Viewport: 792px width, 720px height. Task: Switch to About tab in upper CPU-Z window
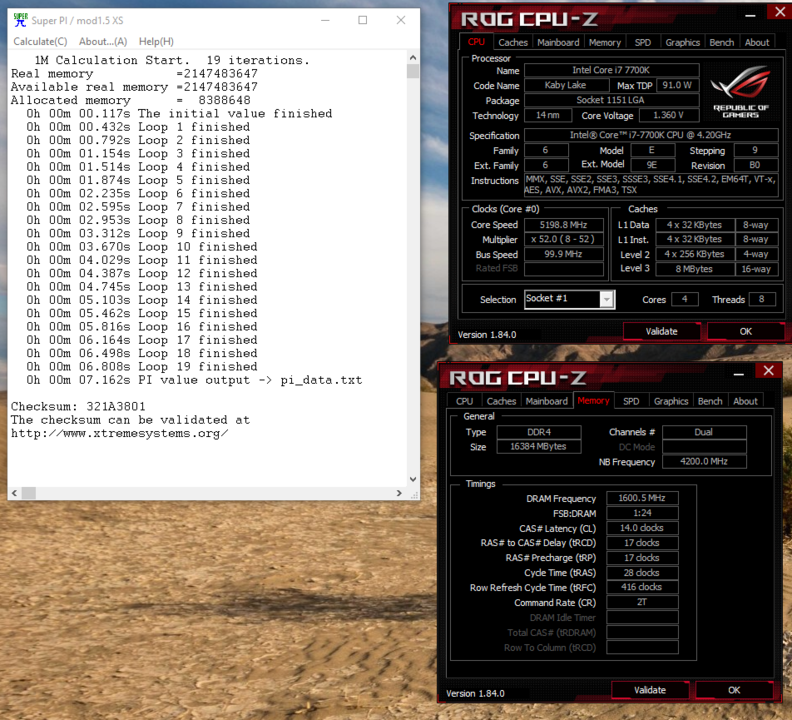(757, 42)
